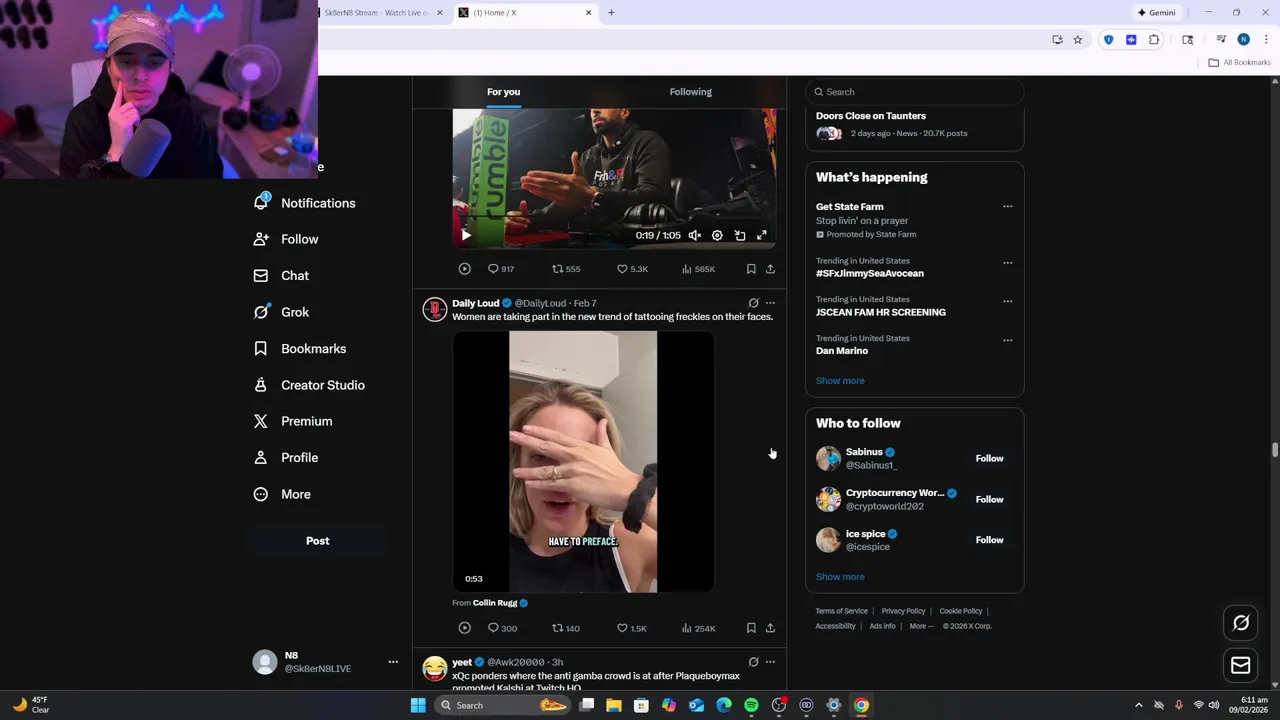The image size is (1280, 720).
Task: Open more options for State Farm trend
Action: tap(1008, 207)
